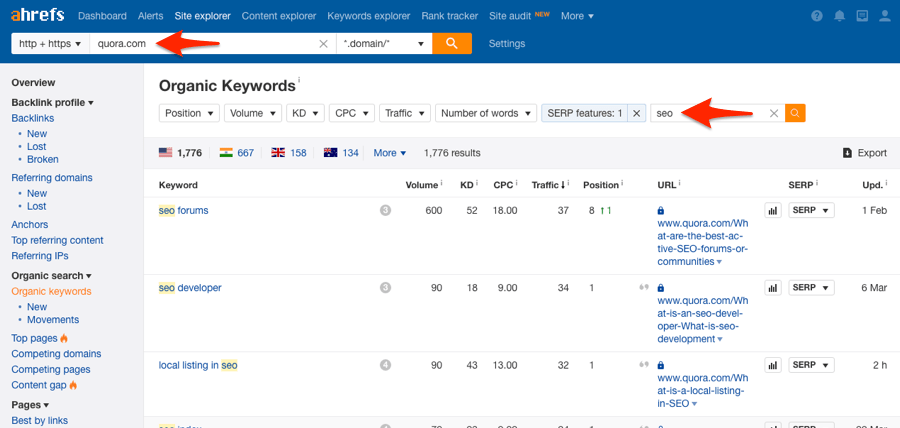This screenshot has width=900, height=428.
Task: Sort by the Volume column header
Action: [x=422, y=185]
